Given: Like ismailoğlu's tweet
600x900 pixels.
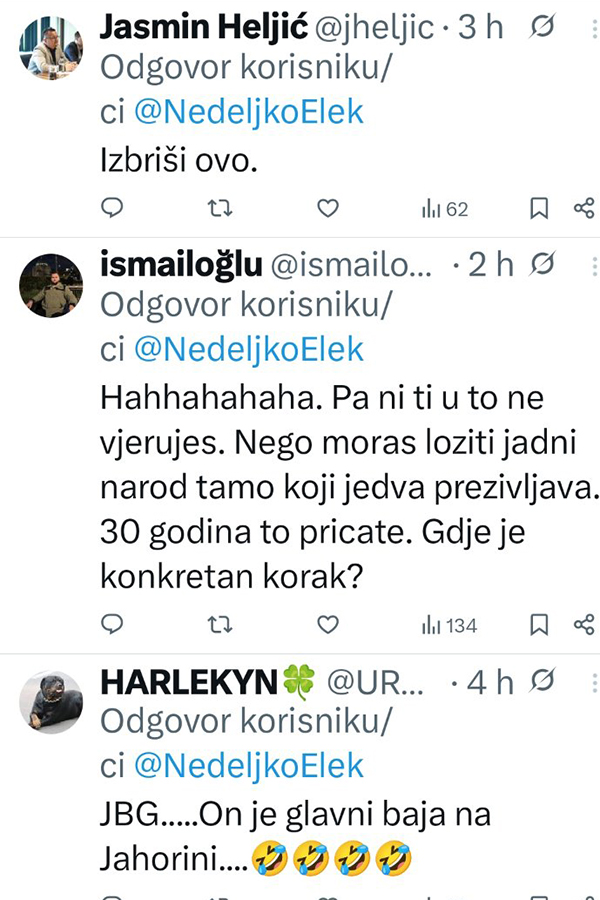Looking at the screenshot, I should coord(327,625).
